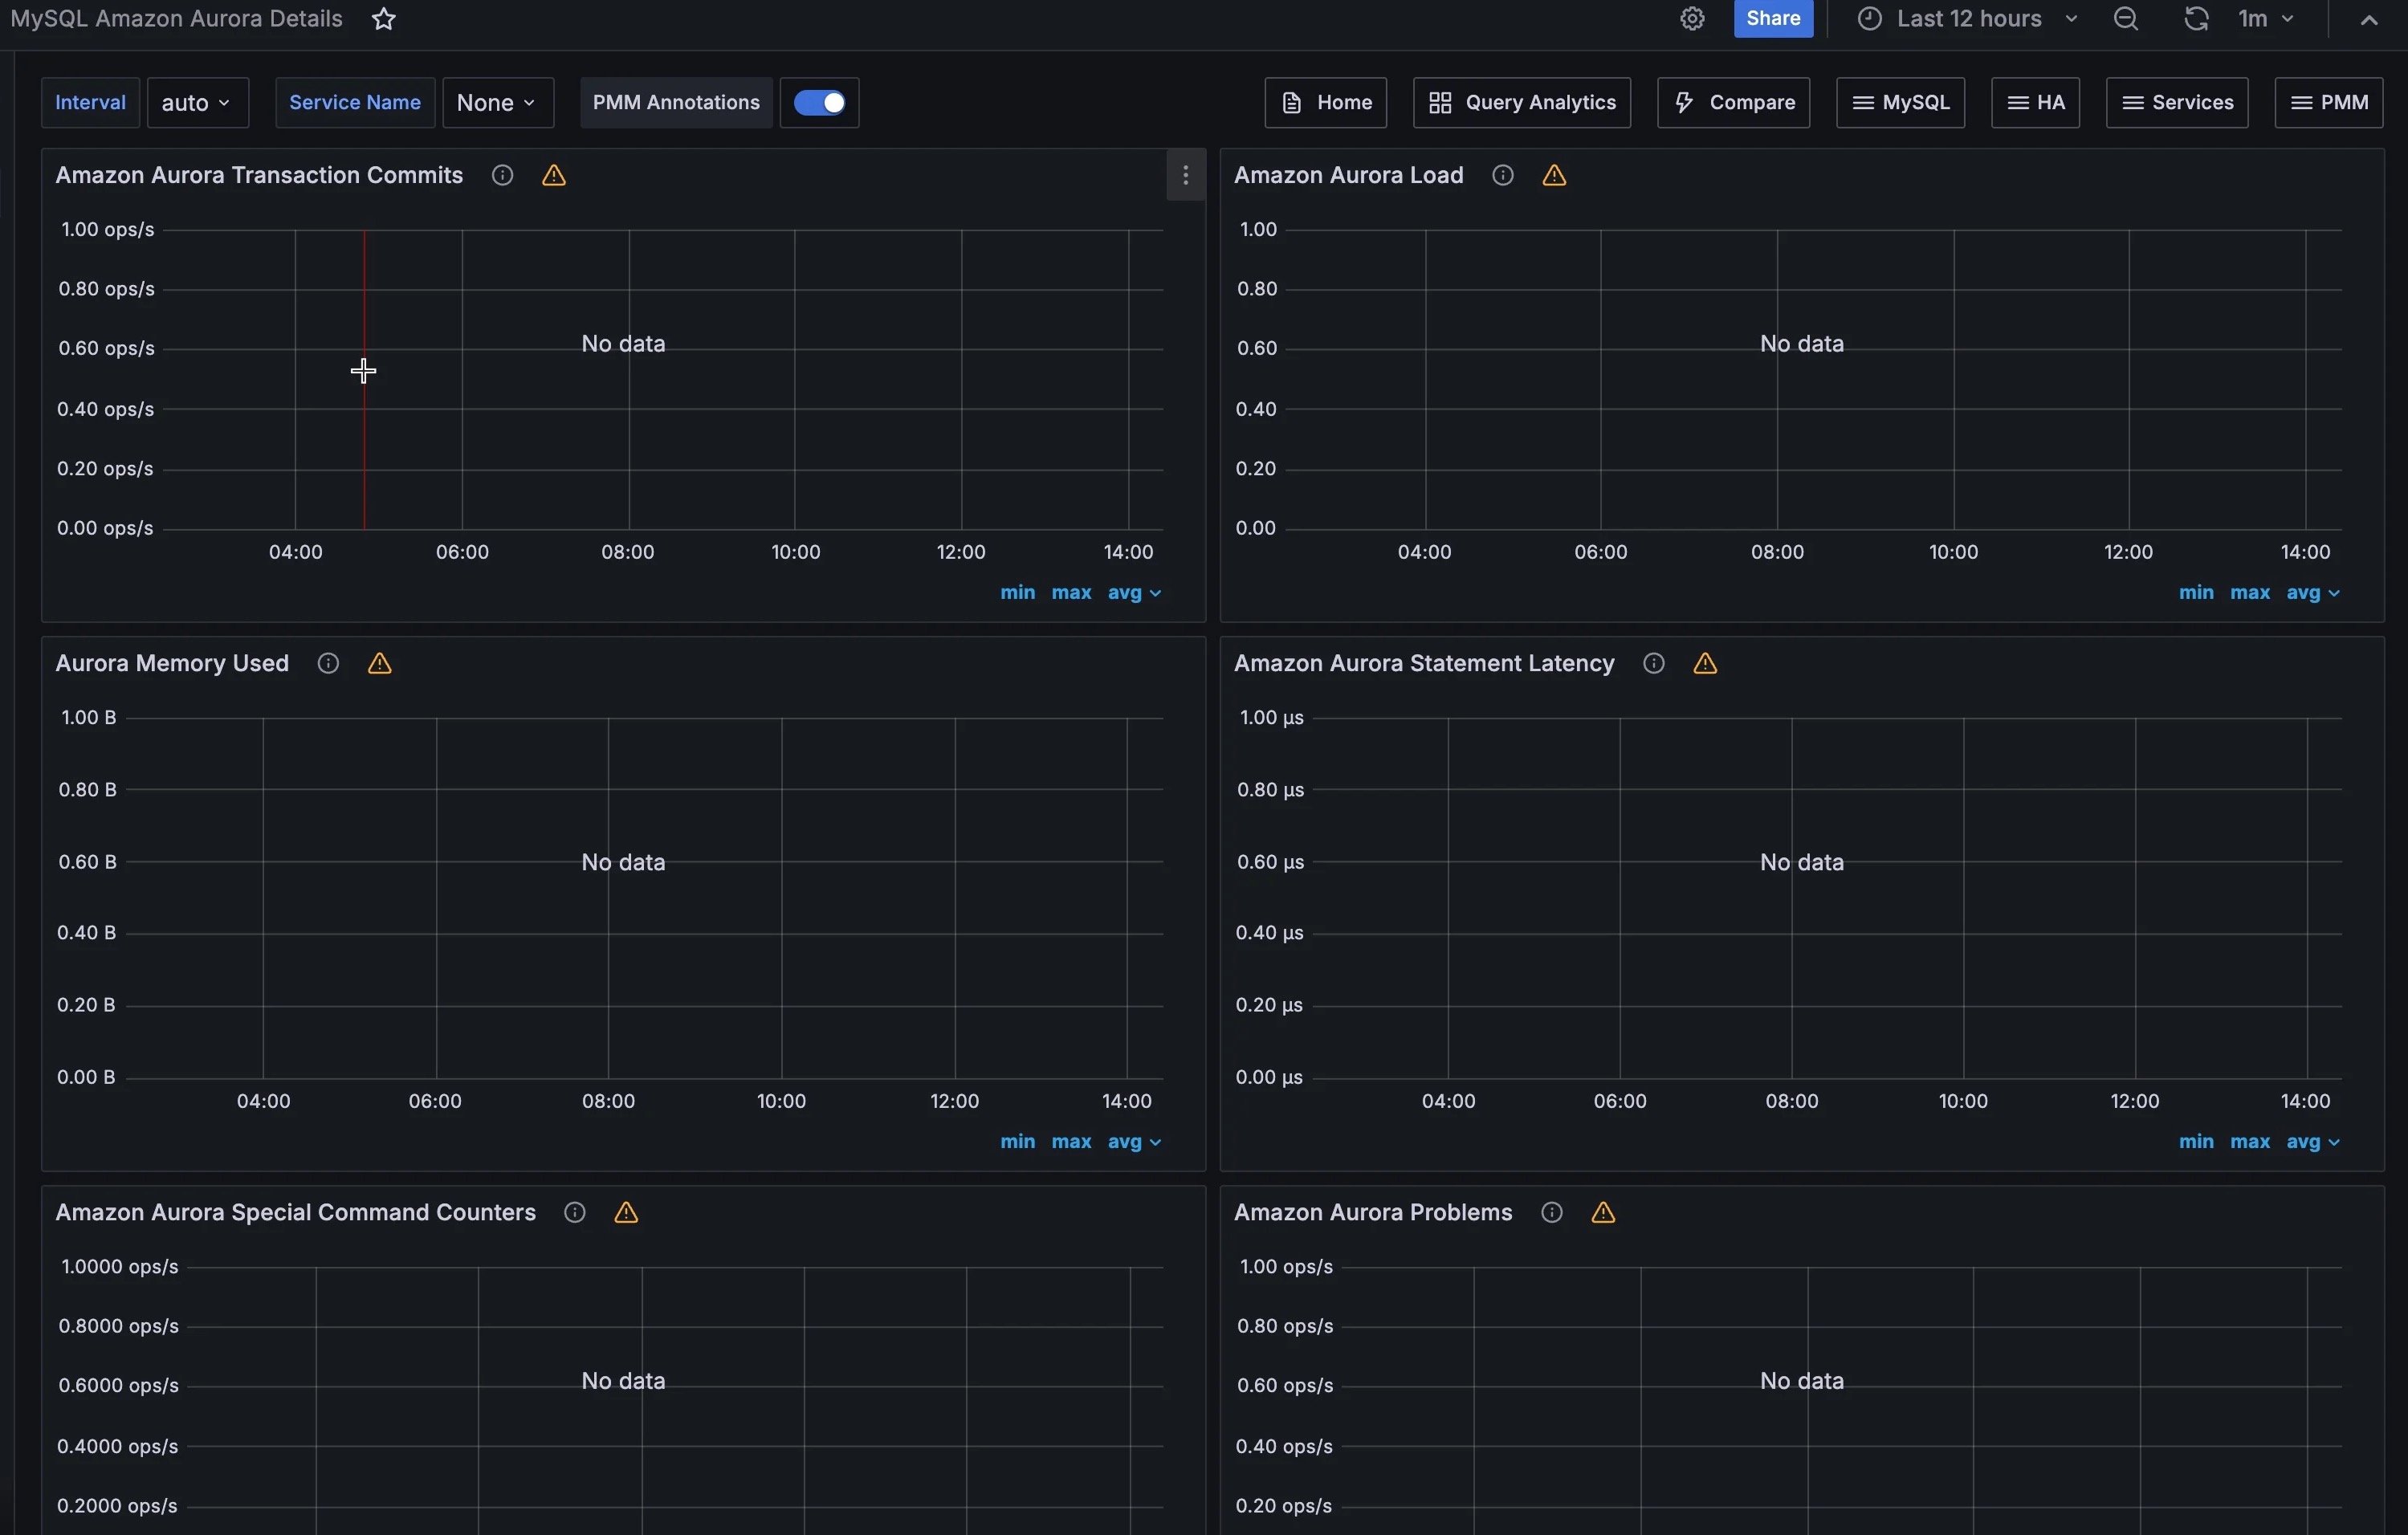Click warning icon on Amazon Aurora Problems

pyautogui.click(x=1603, y=1213)
